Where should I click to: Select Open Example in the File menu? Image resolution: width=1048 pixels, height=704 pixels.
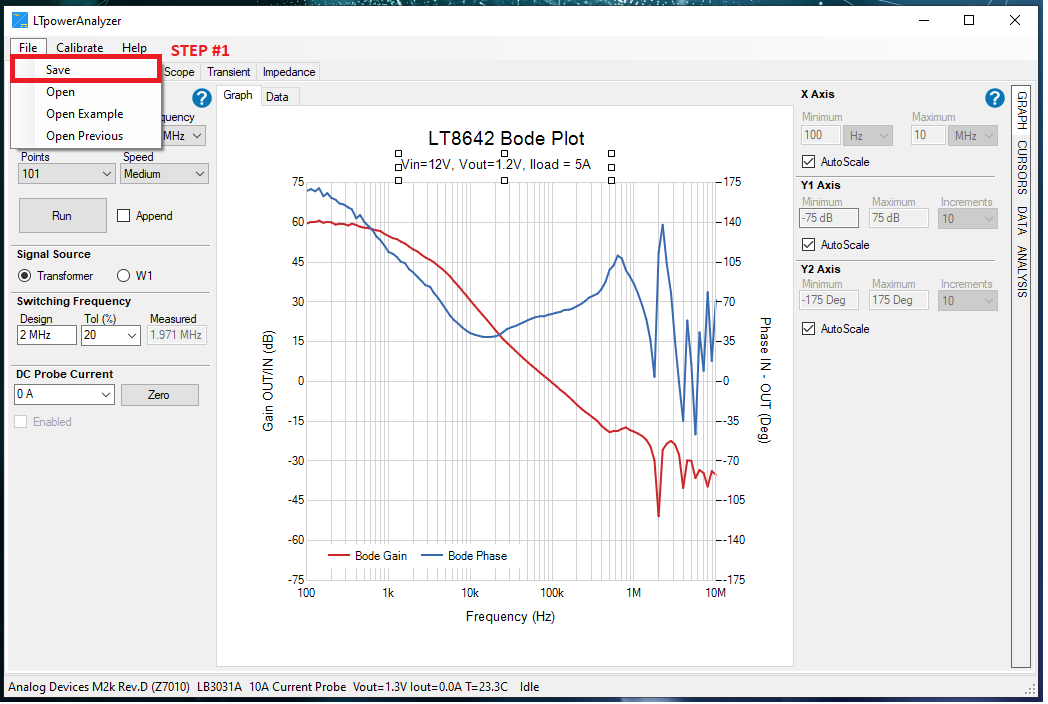point(84,114)
